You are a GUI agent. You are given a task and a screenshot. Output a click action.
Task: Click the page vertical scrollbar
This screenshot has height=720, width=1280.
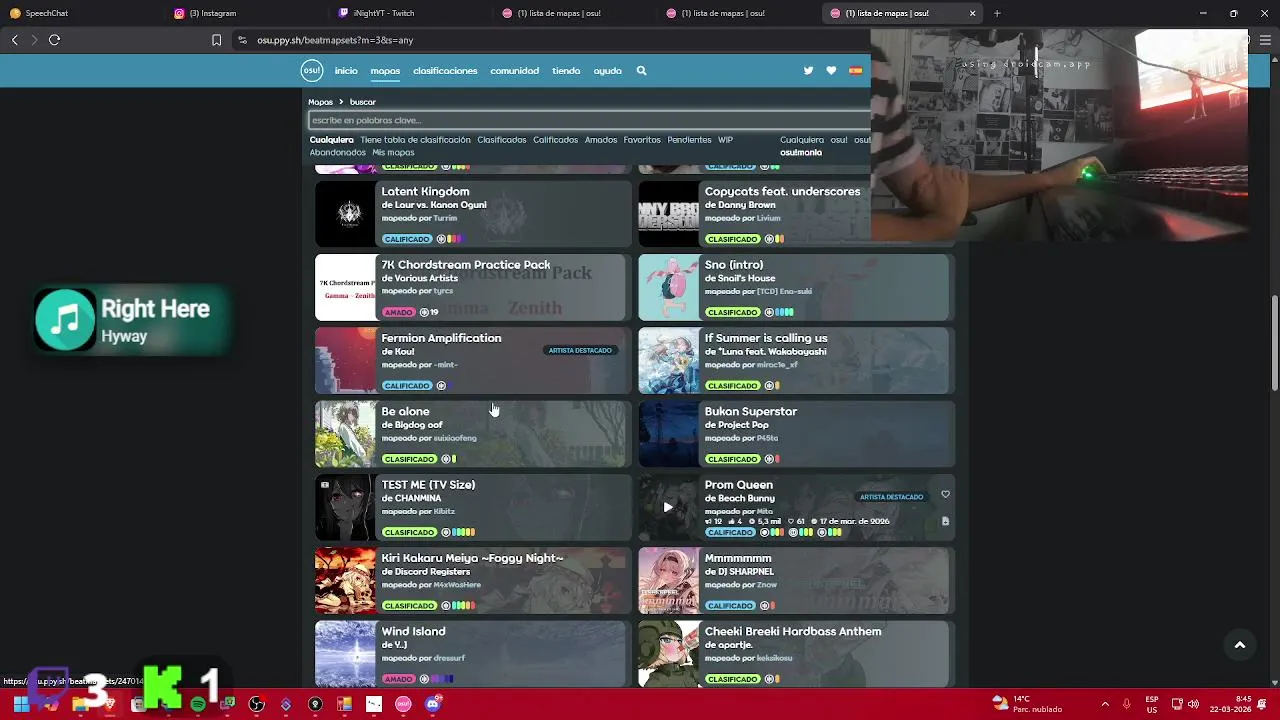(x=1274, y=343)
